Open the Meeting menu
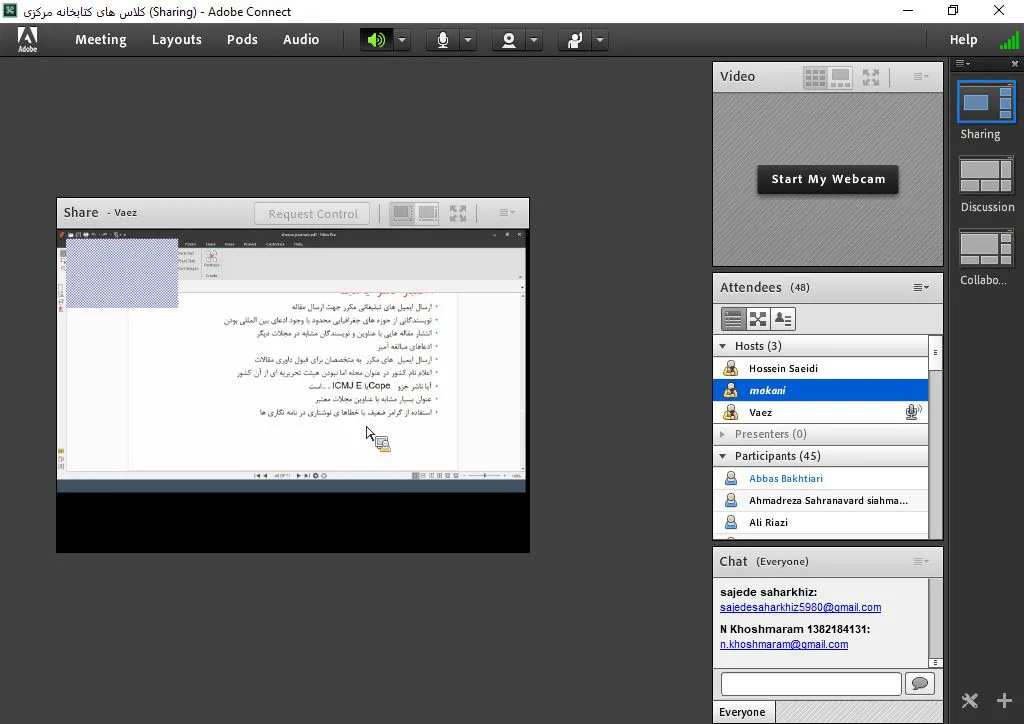This screenshot has width=1024, height=724. pyautogui.click(x=101, y=40)
